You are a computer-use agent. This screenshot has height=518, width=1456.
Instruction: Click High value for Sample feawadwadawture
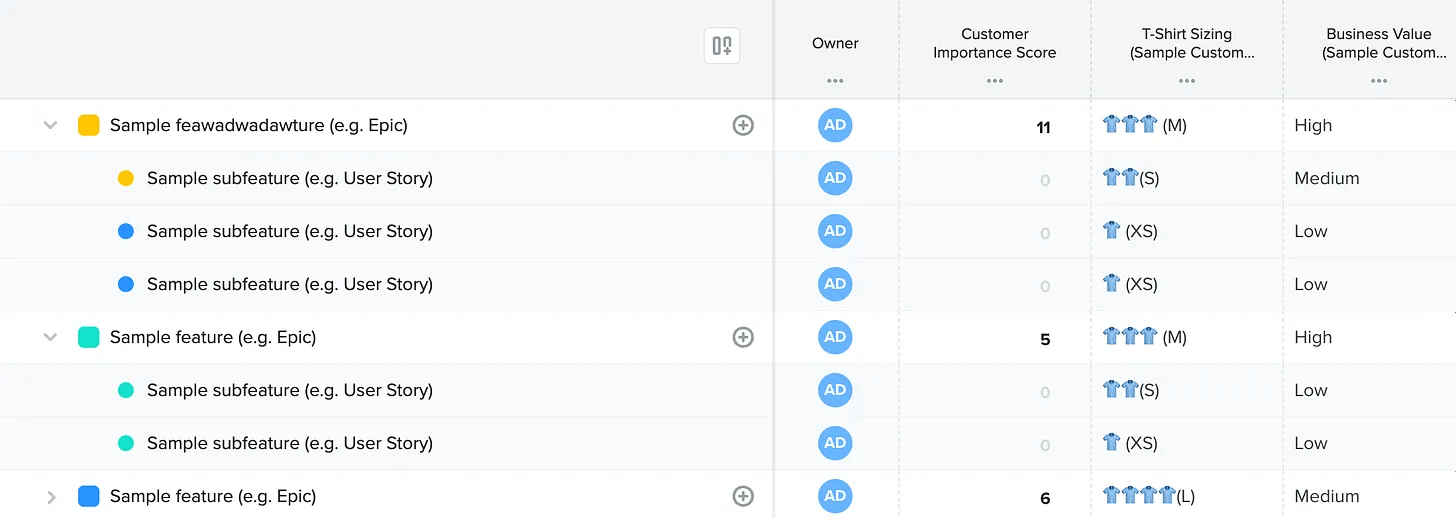point(1313,125)
